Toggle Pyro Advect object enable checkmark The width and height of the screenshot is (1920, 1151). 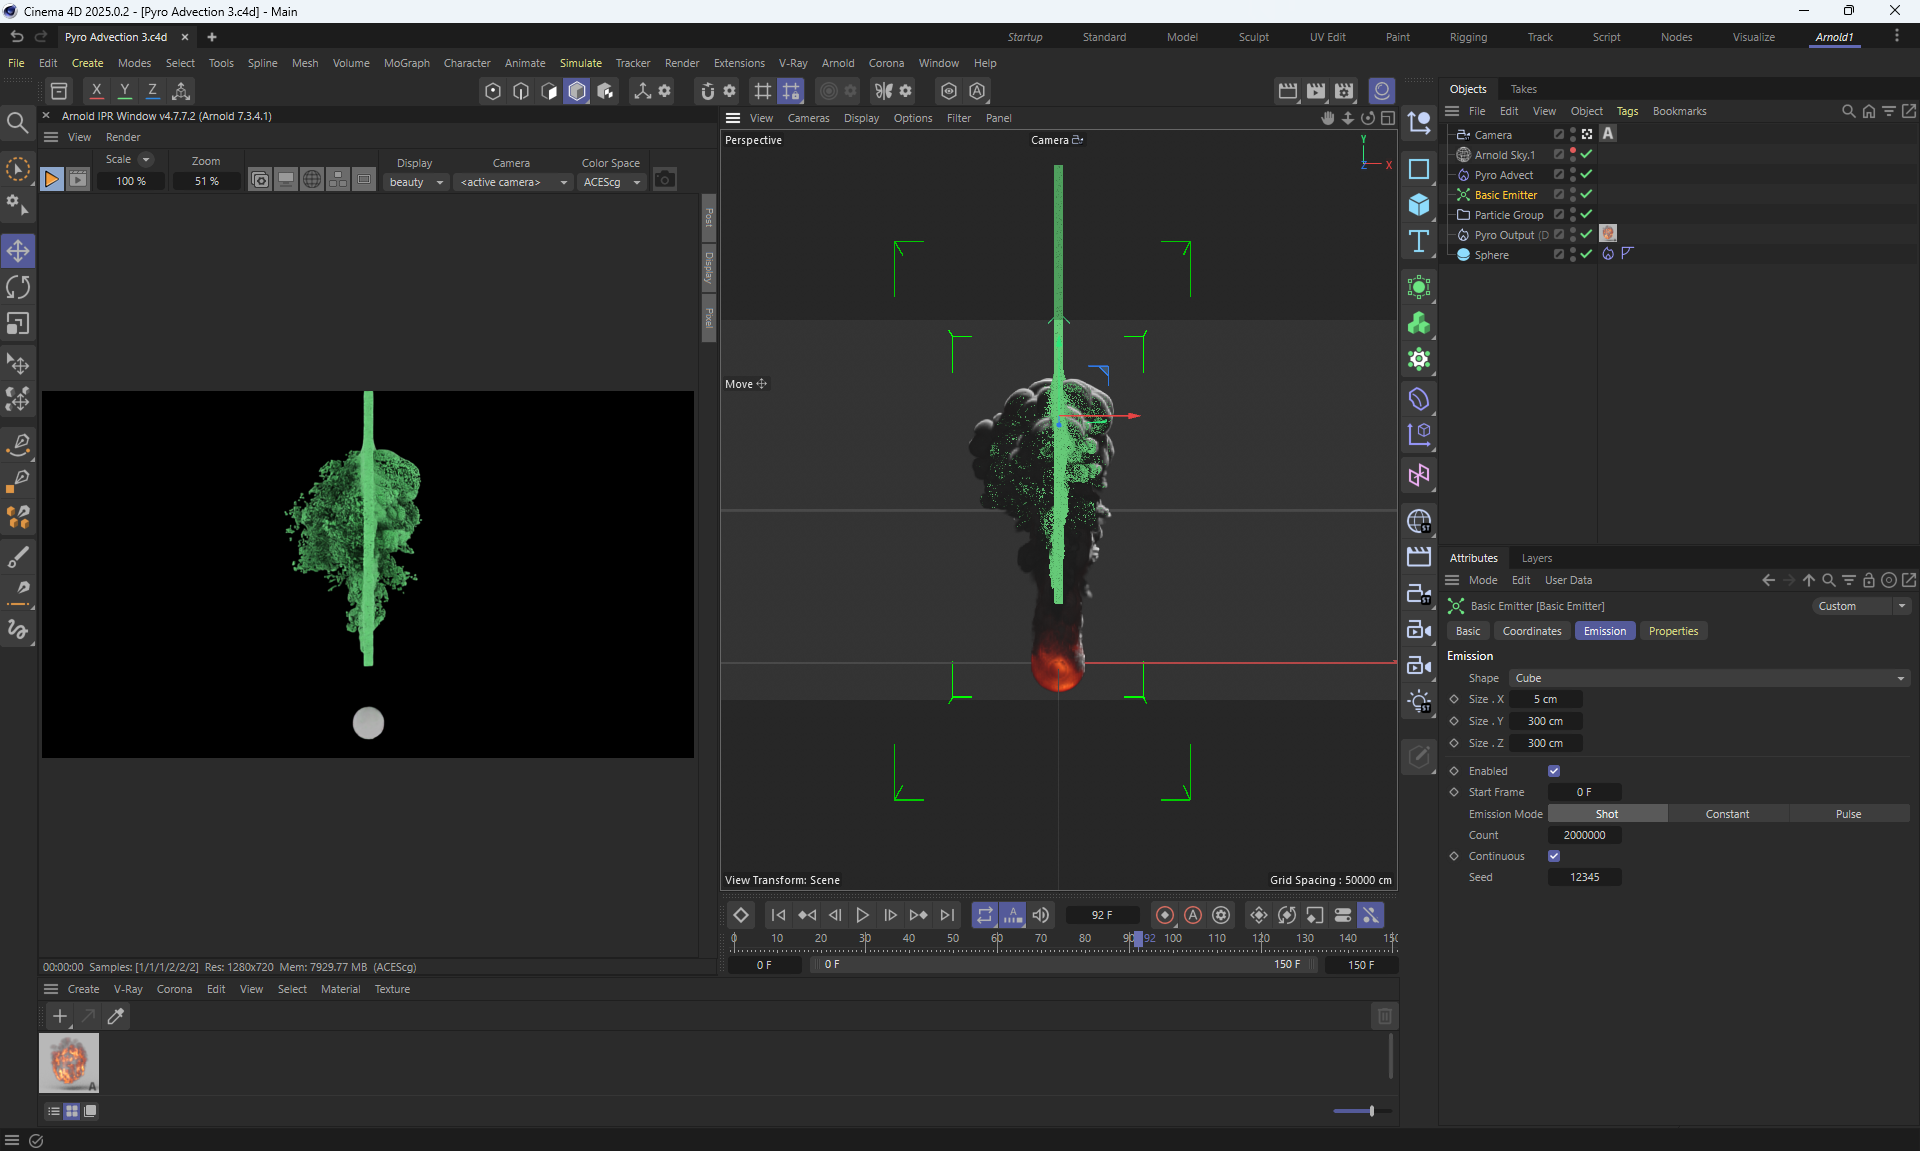pos(1586,174)
